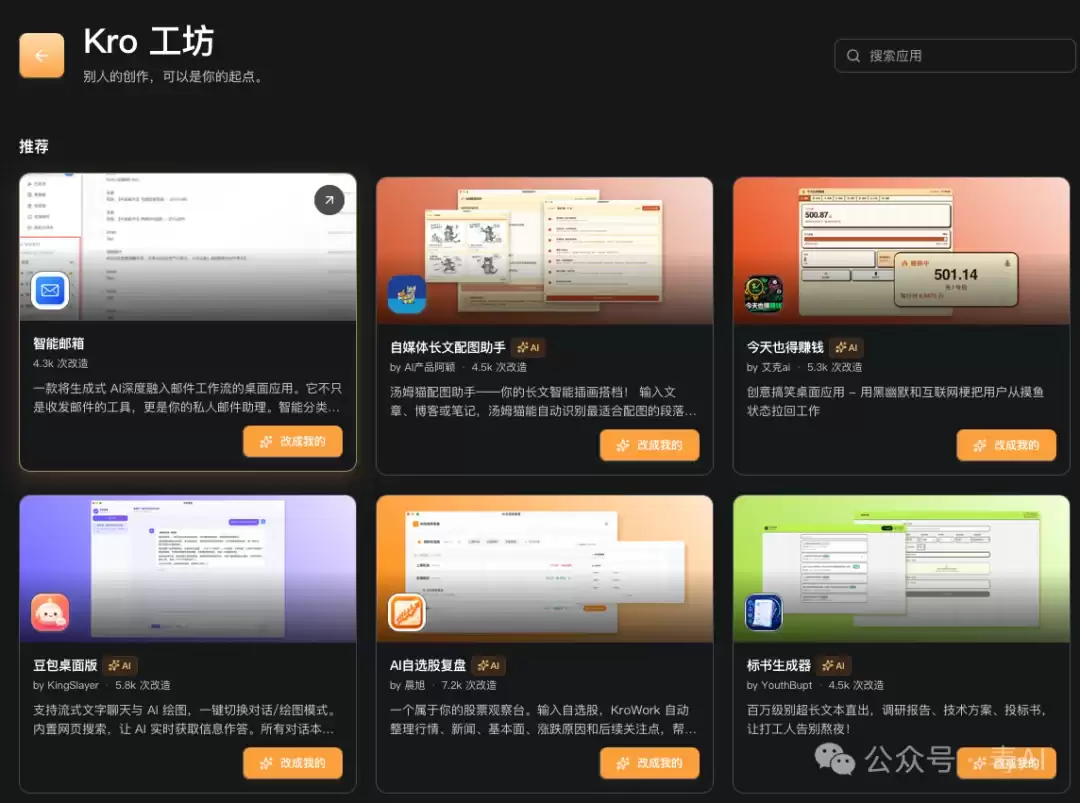Viewport: 1080px width, 803px height.
Task: Click 改成我的 for 今天也得赚钱
Action: (1006, 445)
